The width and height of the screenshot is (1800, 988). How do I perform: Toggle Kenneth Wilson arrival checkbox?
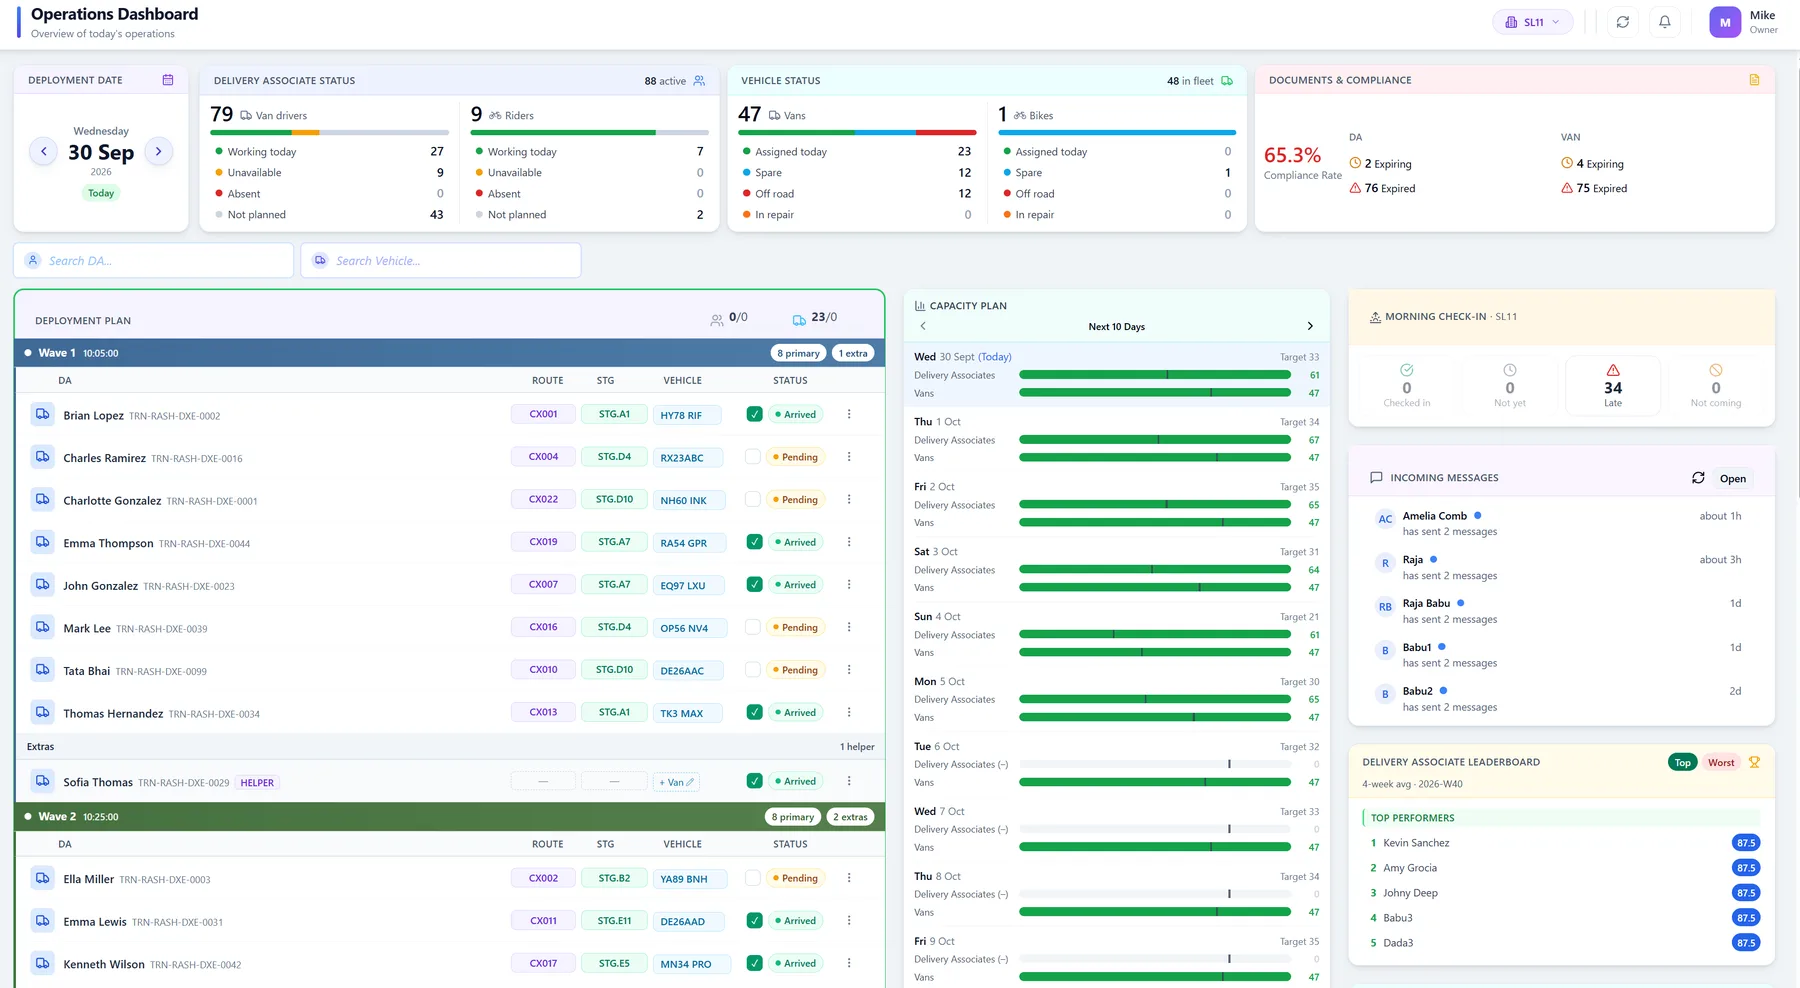(755, 964)
